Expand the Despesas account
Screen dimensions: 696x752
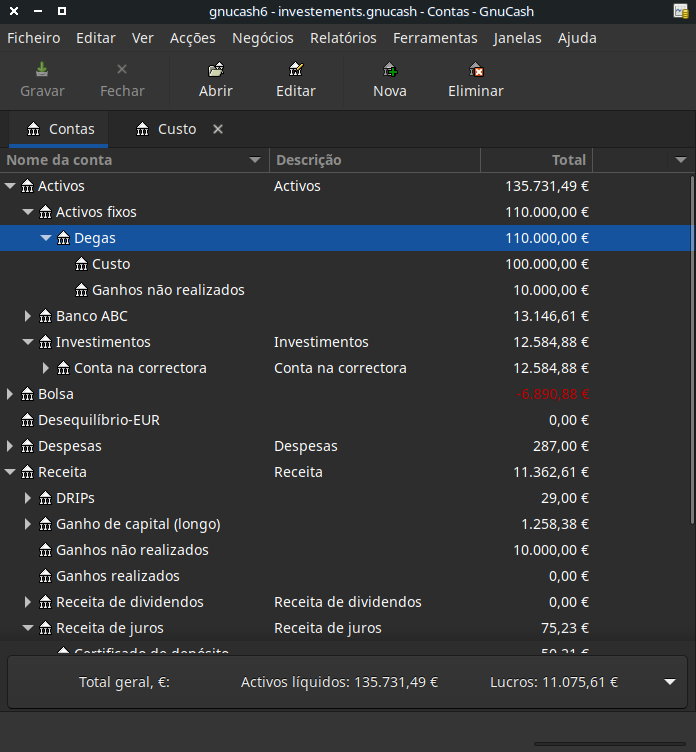click(10, 446)
